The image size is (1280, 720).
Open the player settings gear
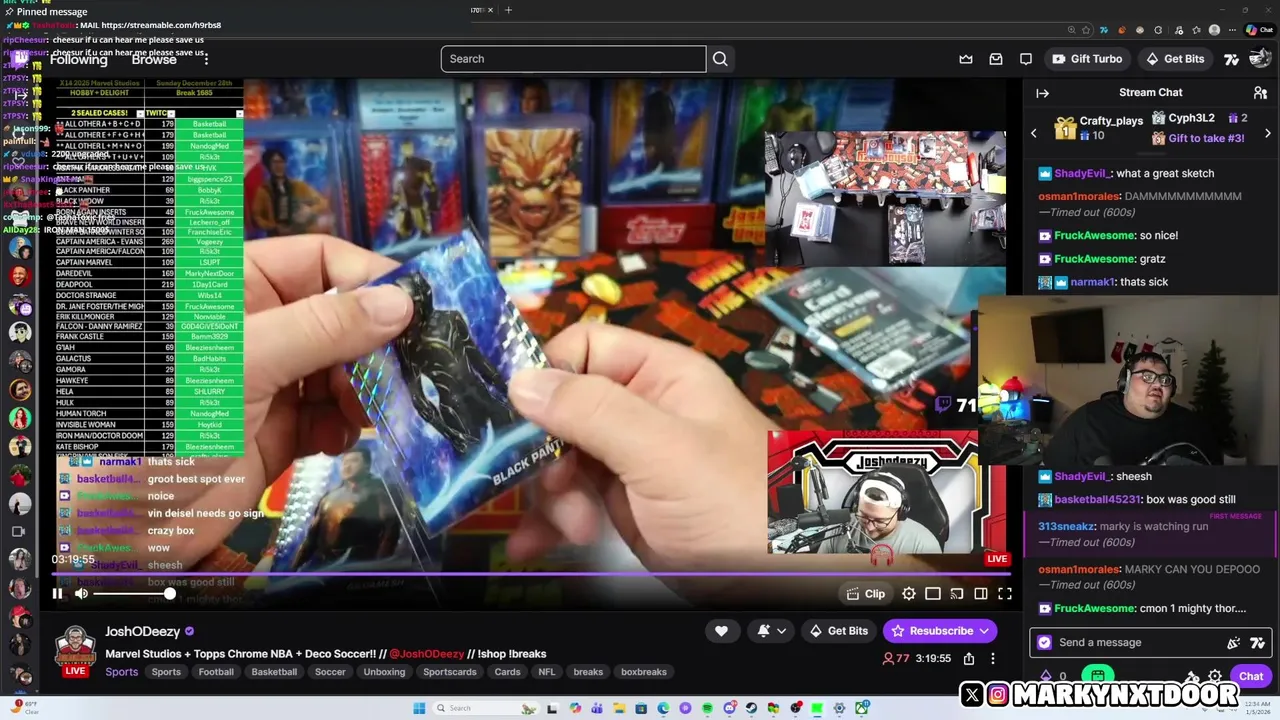(x=909, y=594)
